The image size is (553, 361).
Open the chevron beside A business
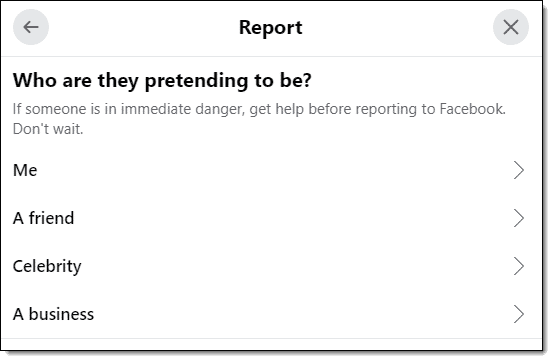(518, 314)
